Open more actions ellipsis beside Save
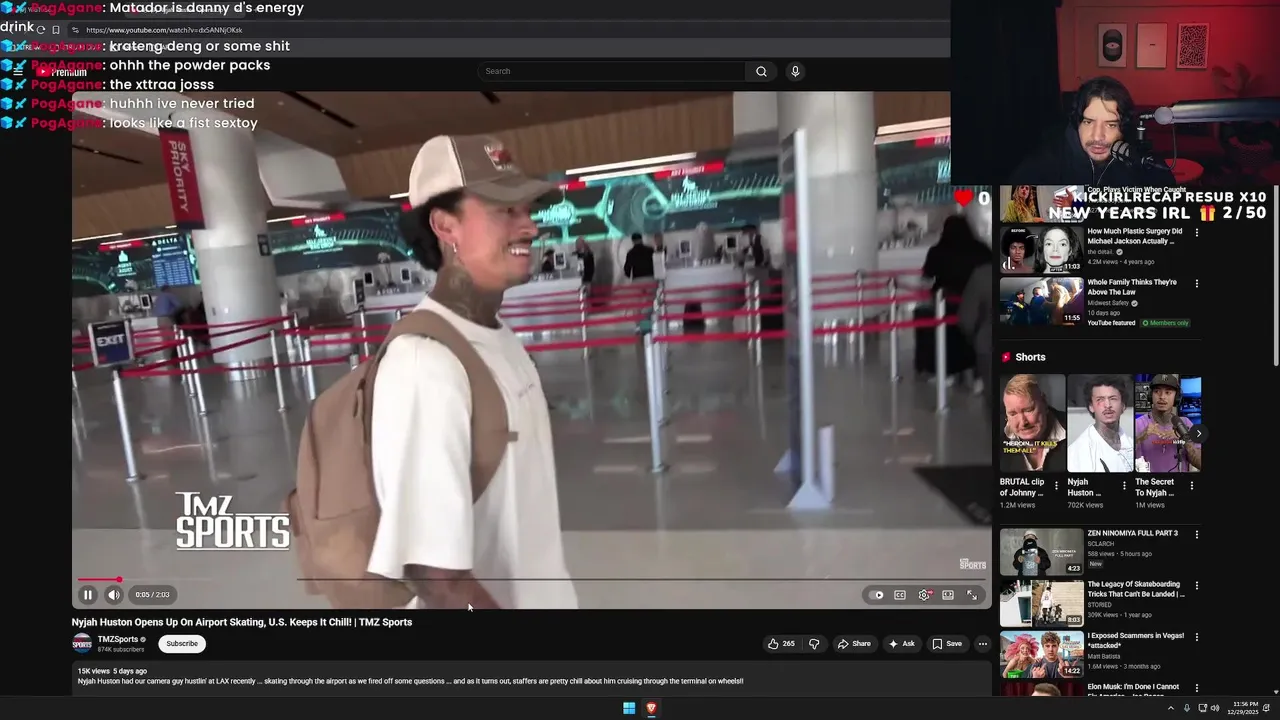1280x720 pixels. (x=983, y=644)
